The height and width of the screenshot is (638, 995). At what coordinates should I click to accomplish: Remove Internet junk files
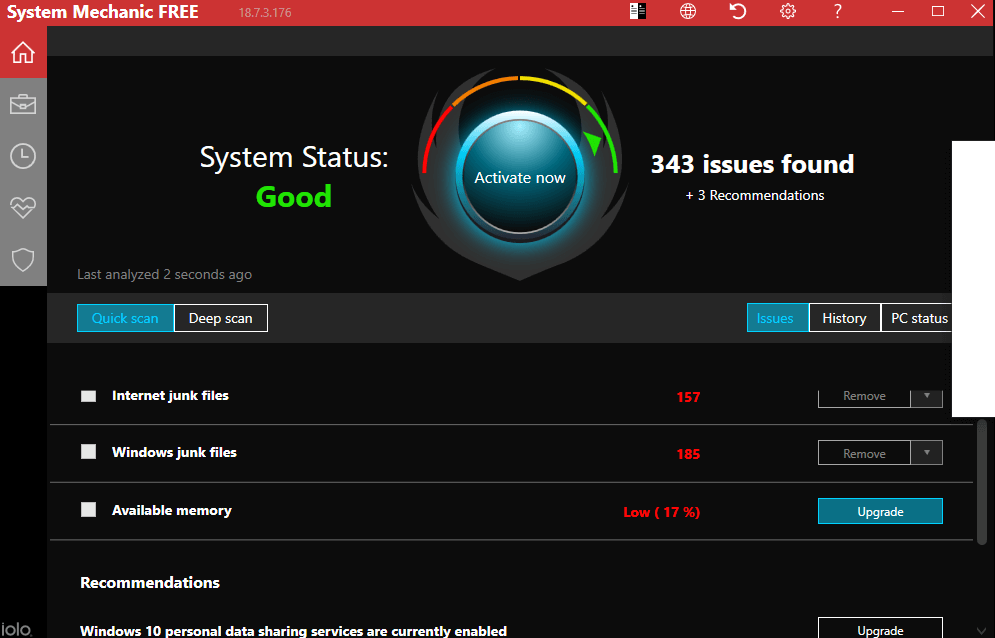point(864,397)
